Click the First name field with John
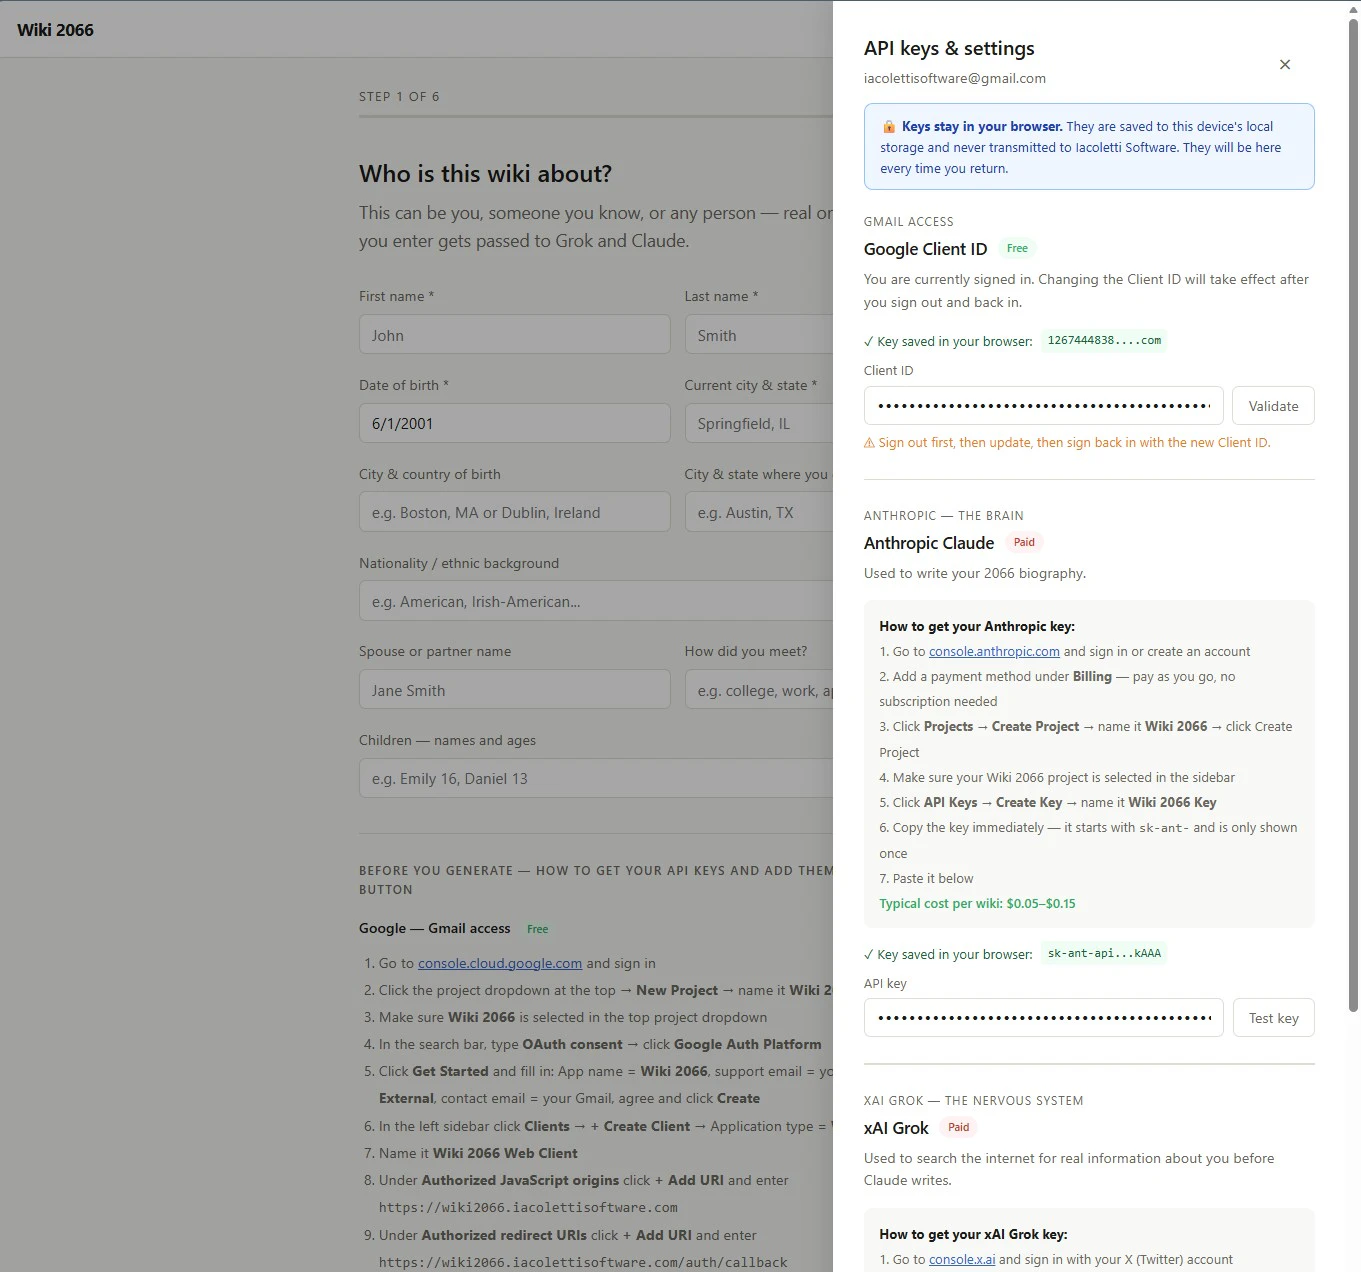This screenshot has height=1272, width=1361. [x=514, y=335]
